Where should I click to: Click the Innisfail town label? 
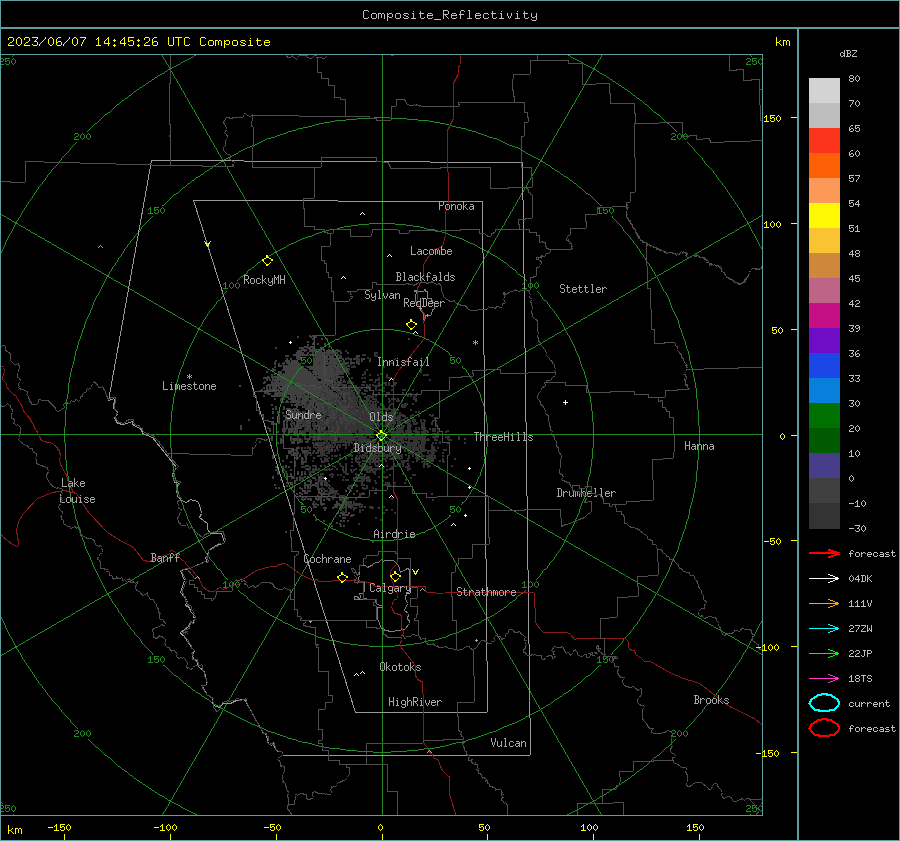coord(403,362)
